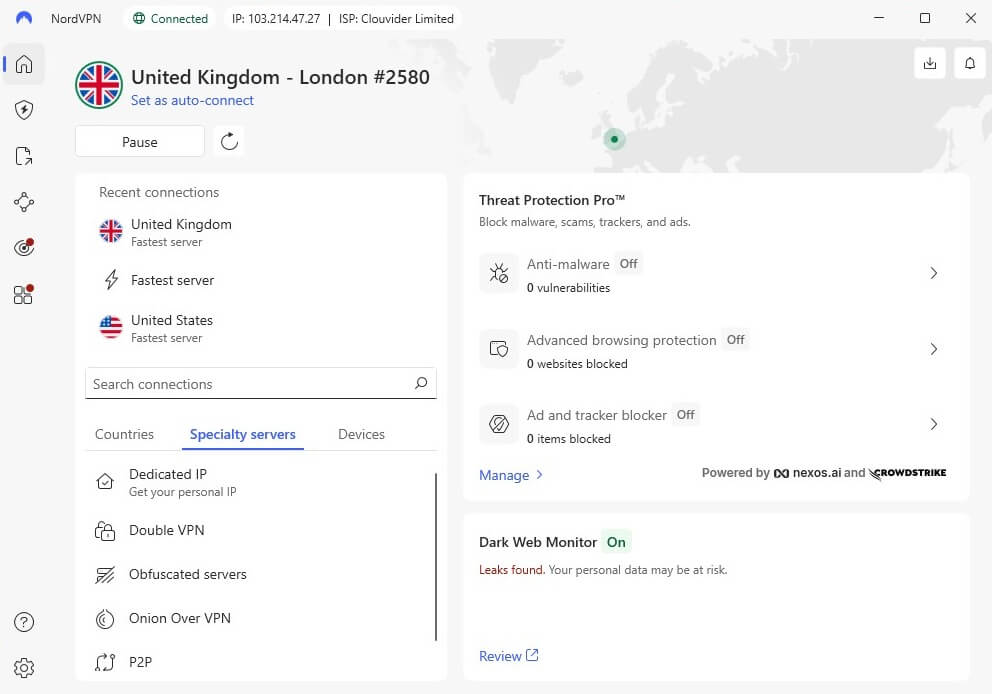
Task: Click the green server location dot on map
Action: (x=614, y=139)
